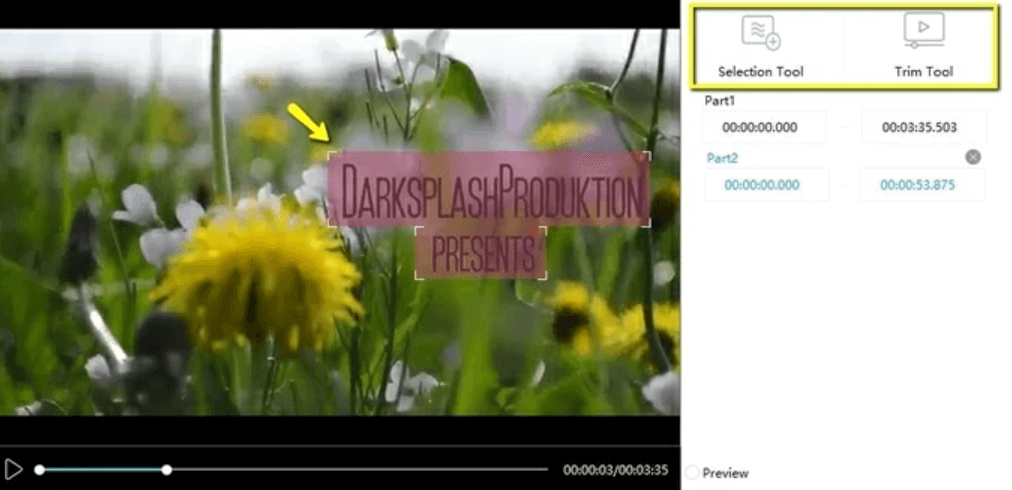This screenshot has height=490, width=1012.
Task: Select the DarksplashProduktion watermark selection box
Action: [x=488, y=189]
